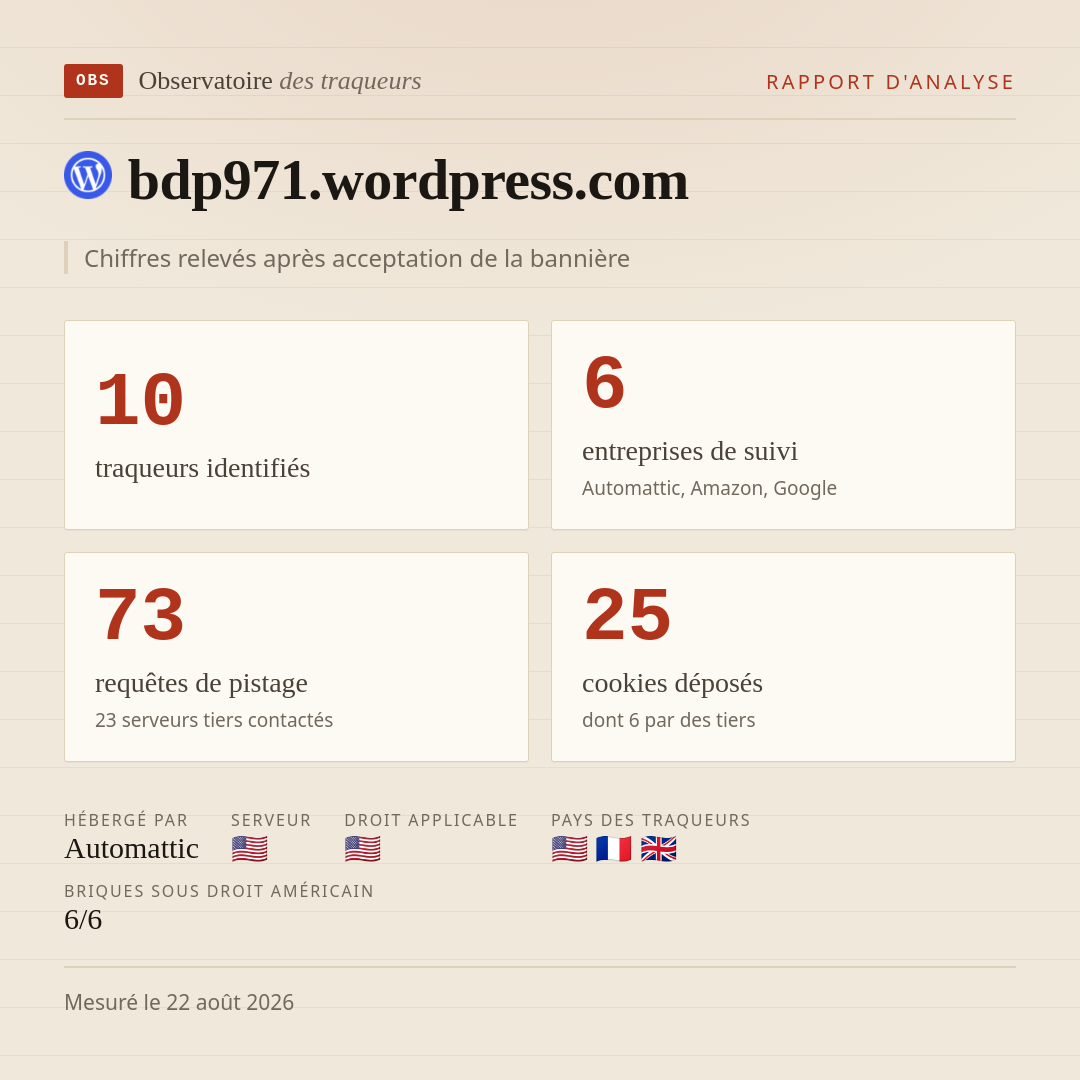This screenshot has width=1080, height=1080.
Task: Open the bdp971.wordpress.com domain title
Action: click(408, 180)
